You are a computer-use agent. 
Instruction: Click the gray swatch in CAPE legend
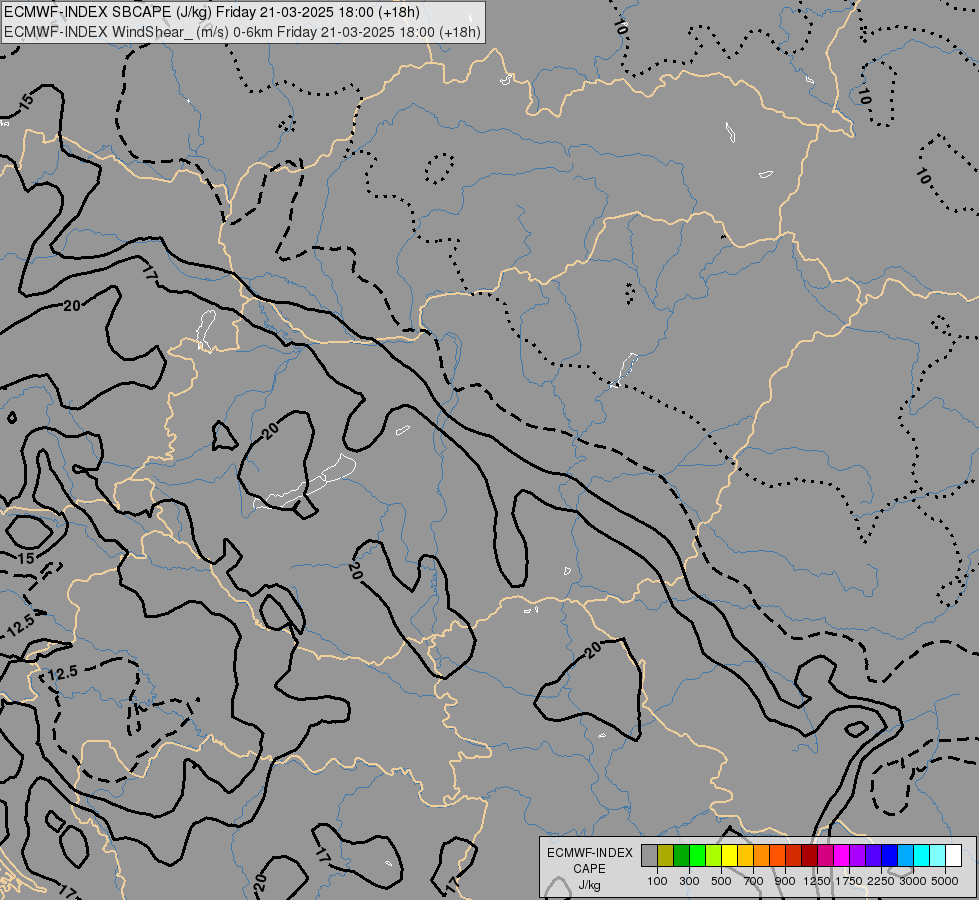[x=649, y=855]
